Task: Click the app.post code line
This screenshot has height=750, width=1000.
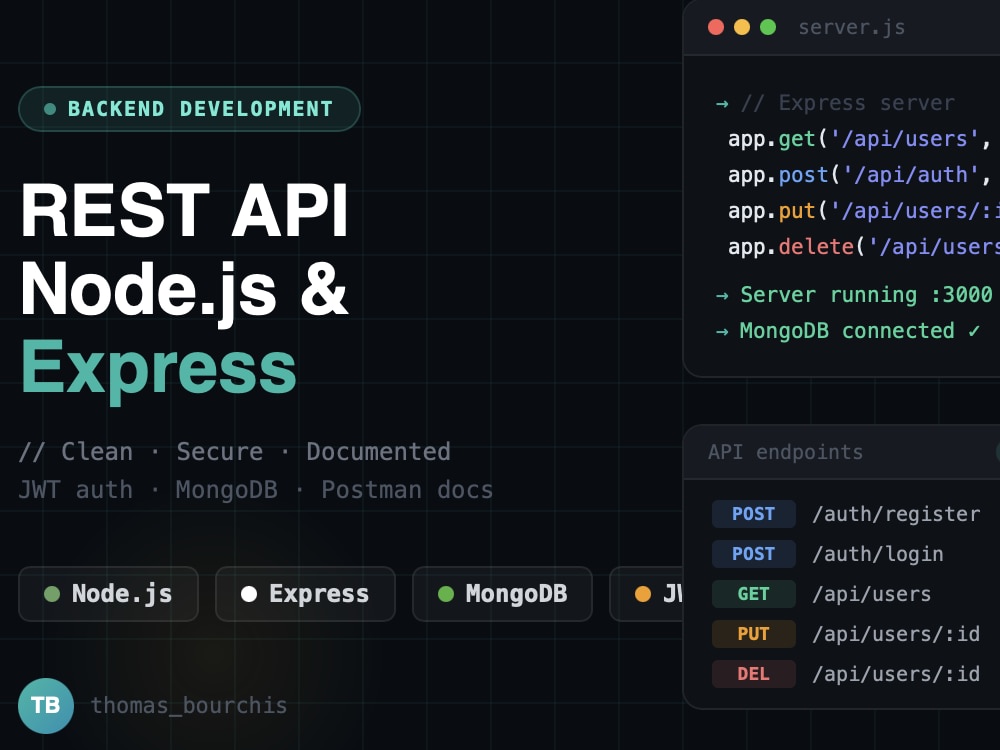Action: click(860, 175)
